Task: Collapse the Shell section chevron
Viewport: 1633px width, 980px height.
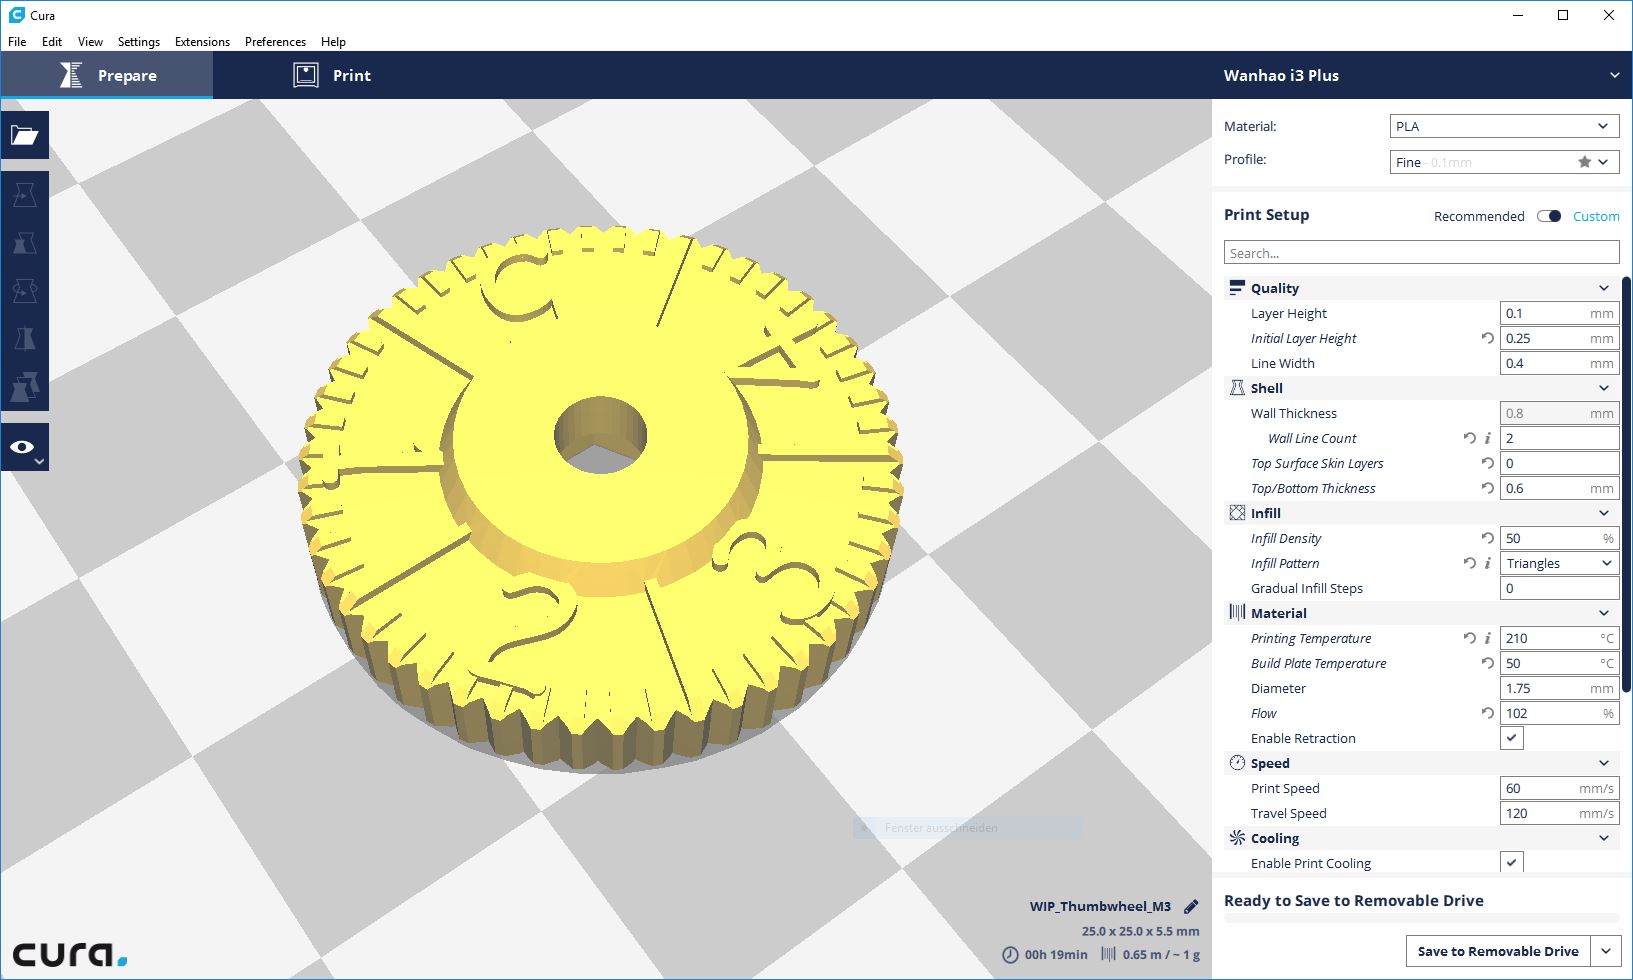Action: [x=1604, y=388]
